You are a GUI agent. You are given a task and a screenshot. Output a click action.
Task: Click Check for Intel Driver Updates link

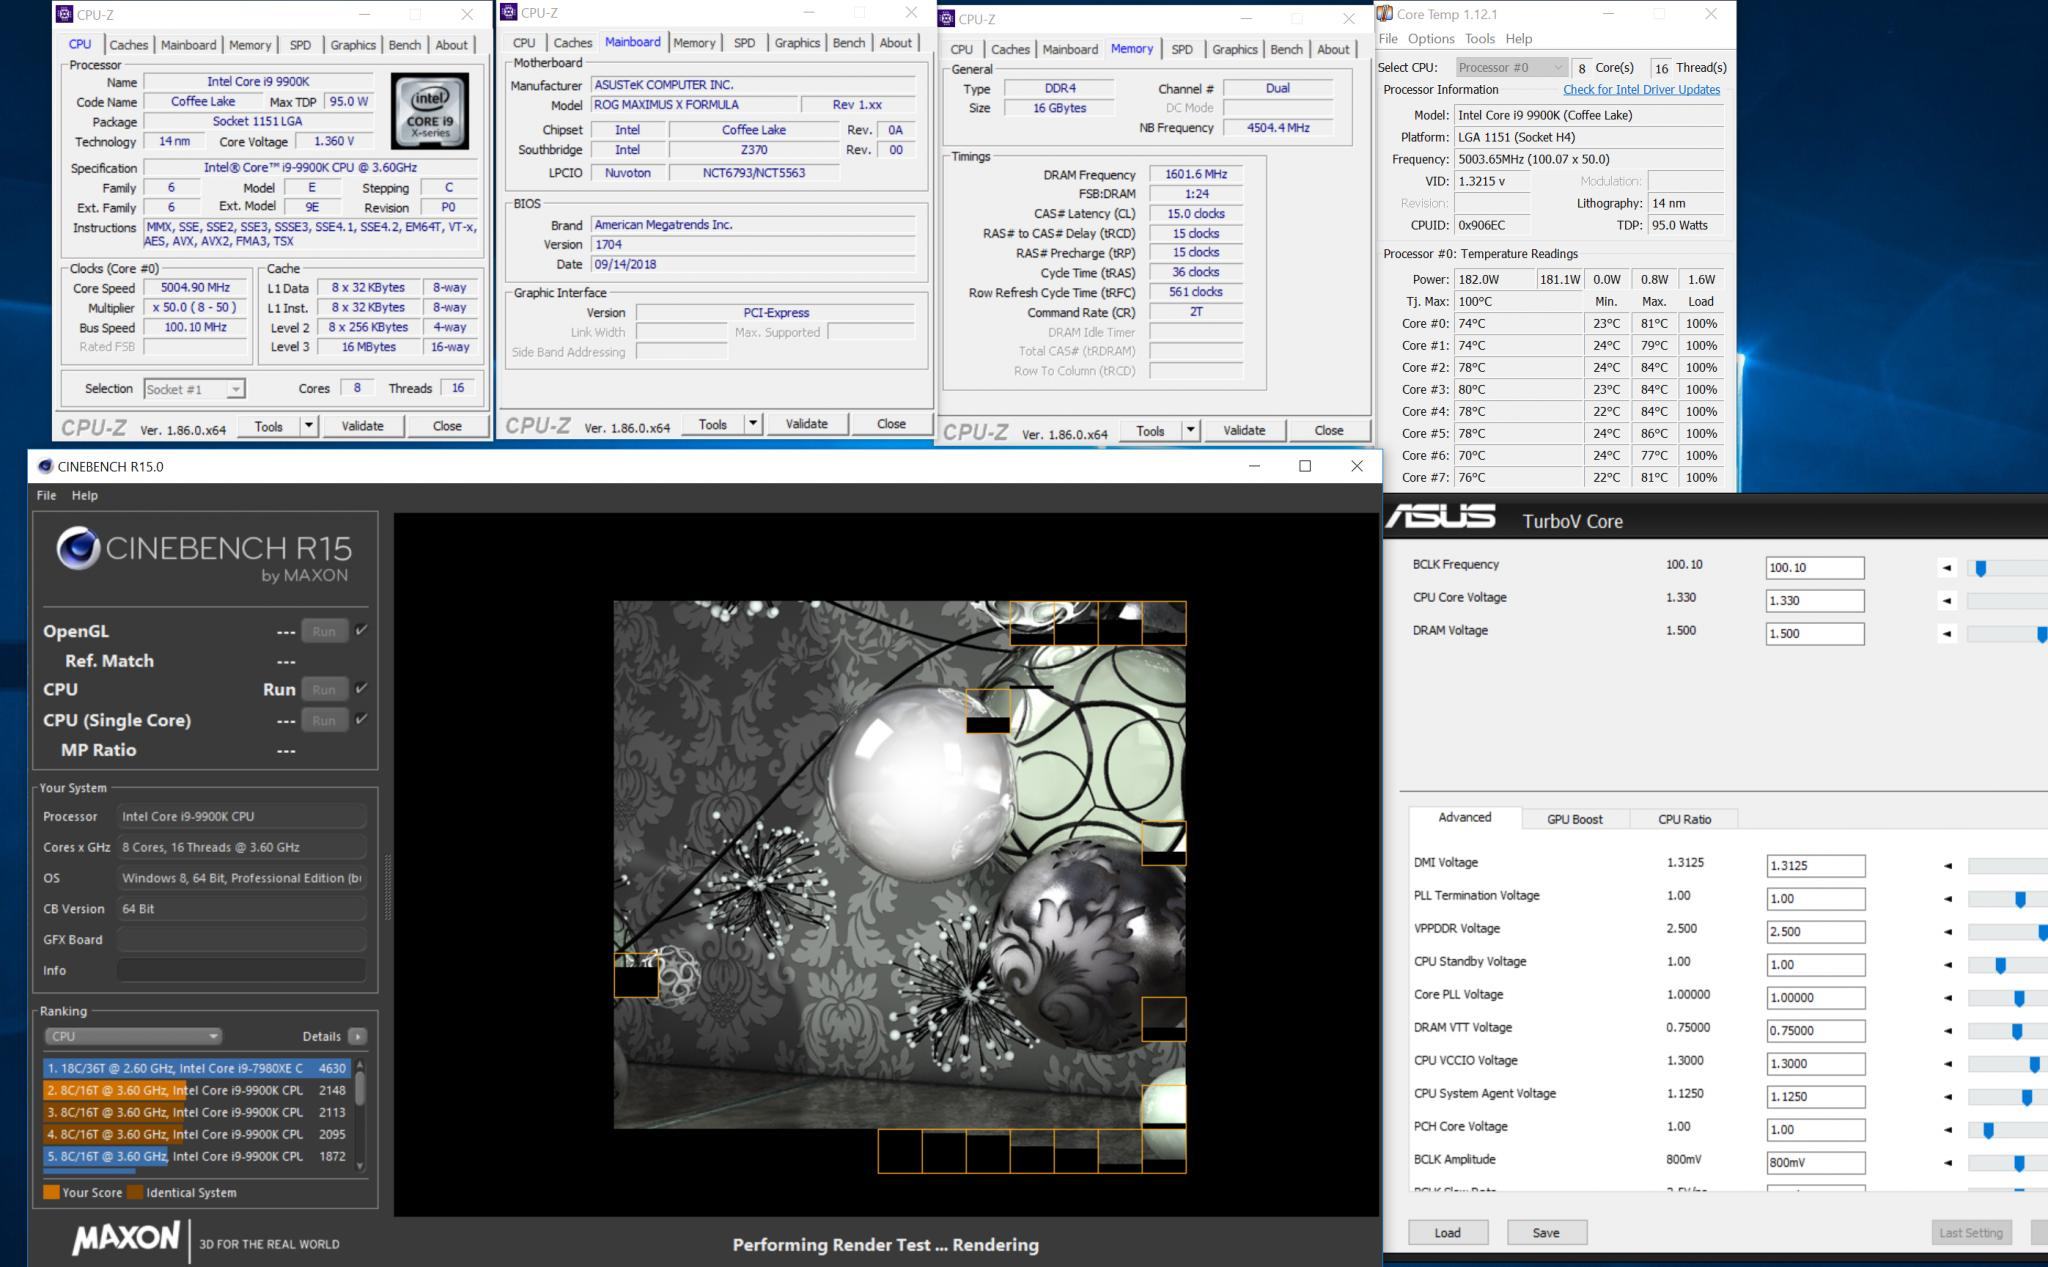pyautogui.click(x=1641, y=89)
